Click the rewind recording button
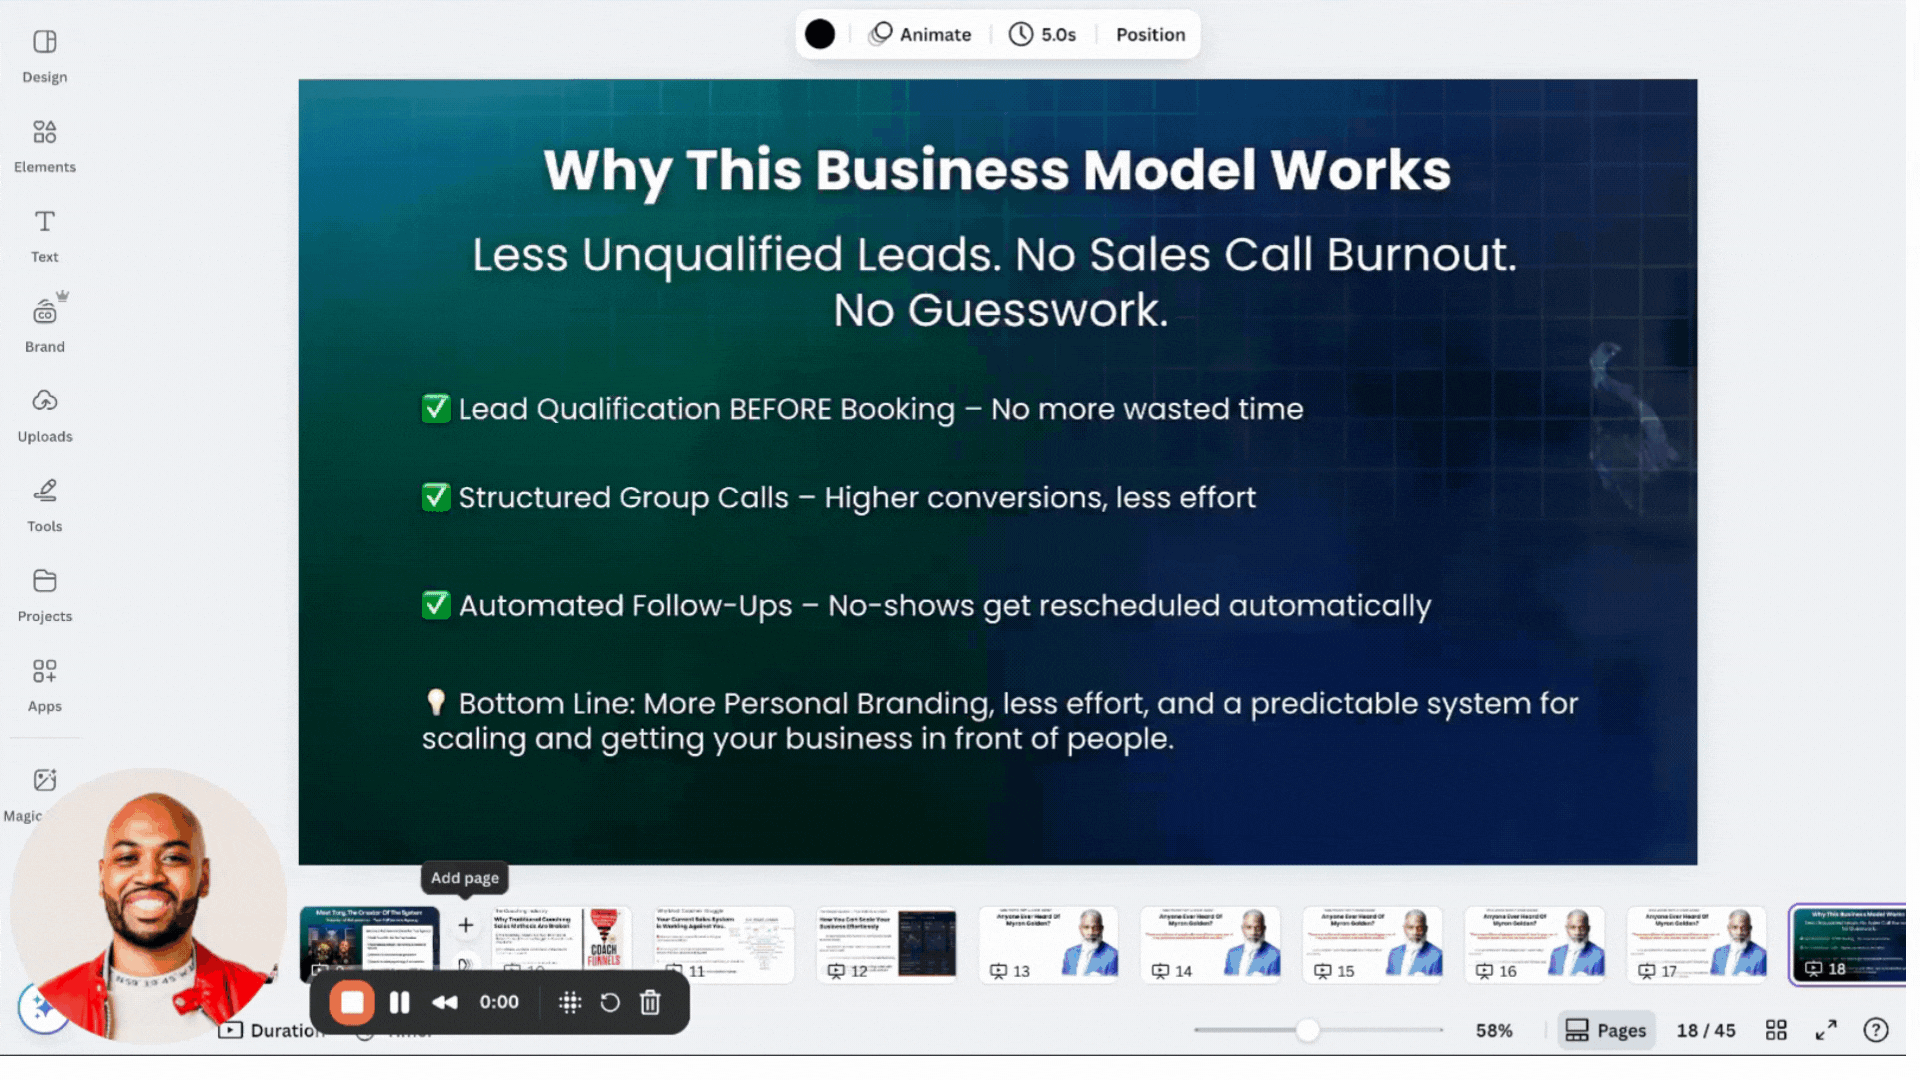The image size is (1920, 1080). 444,1002
